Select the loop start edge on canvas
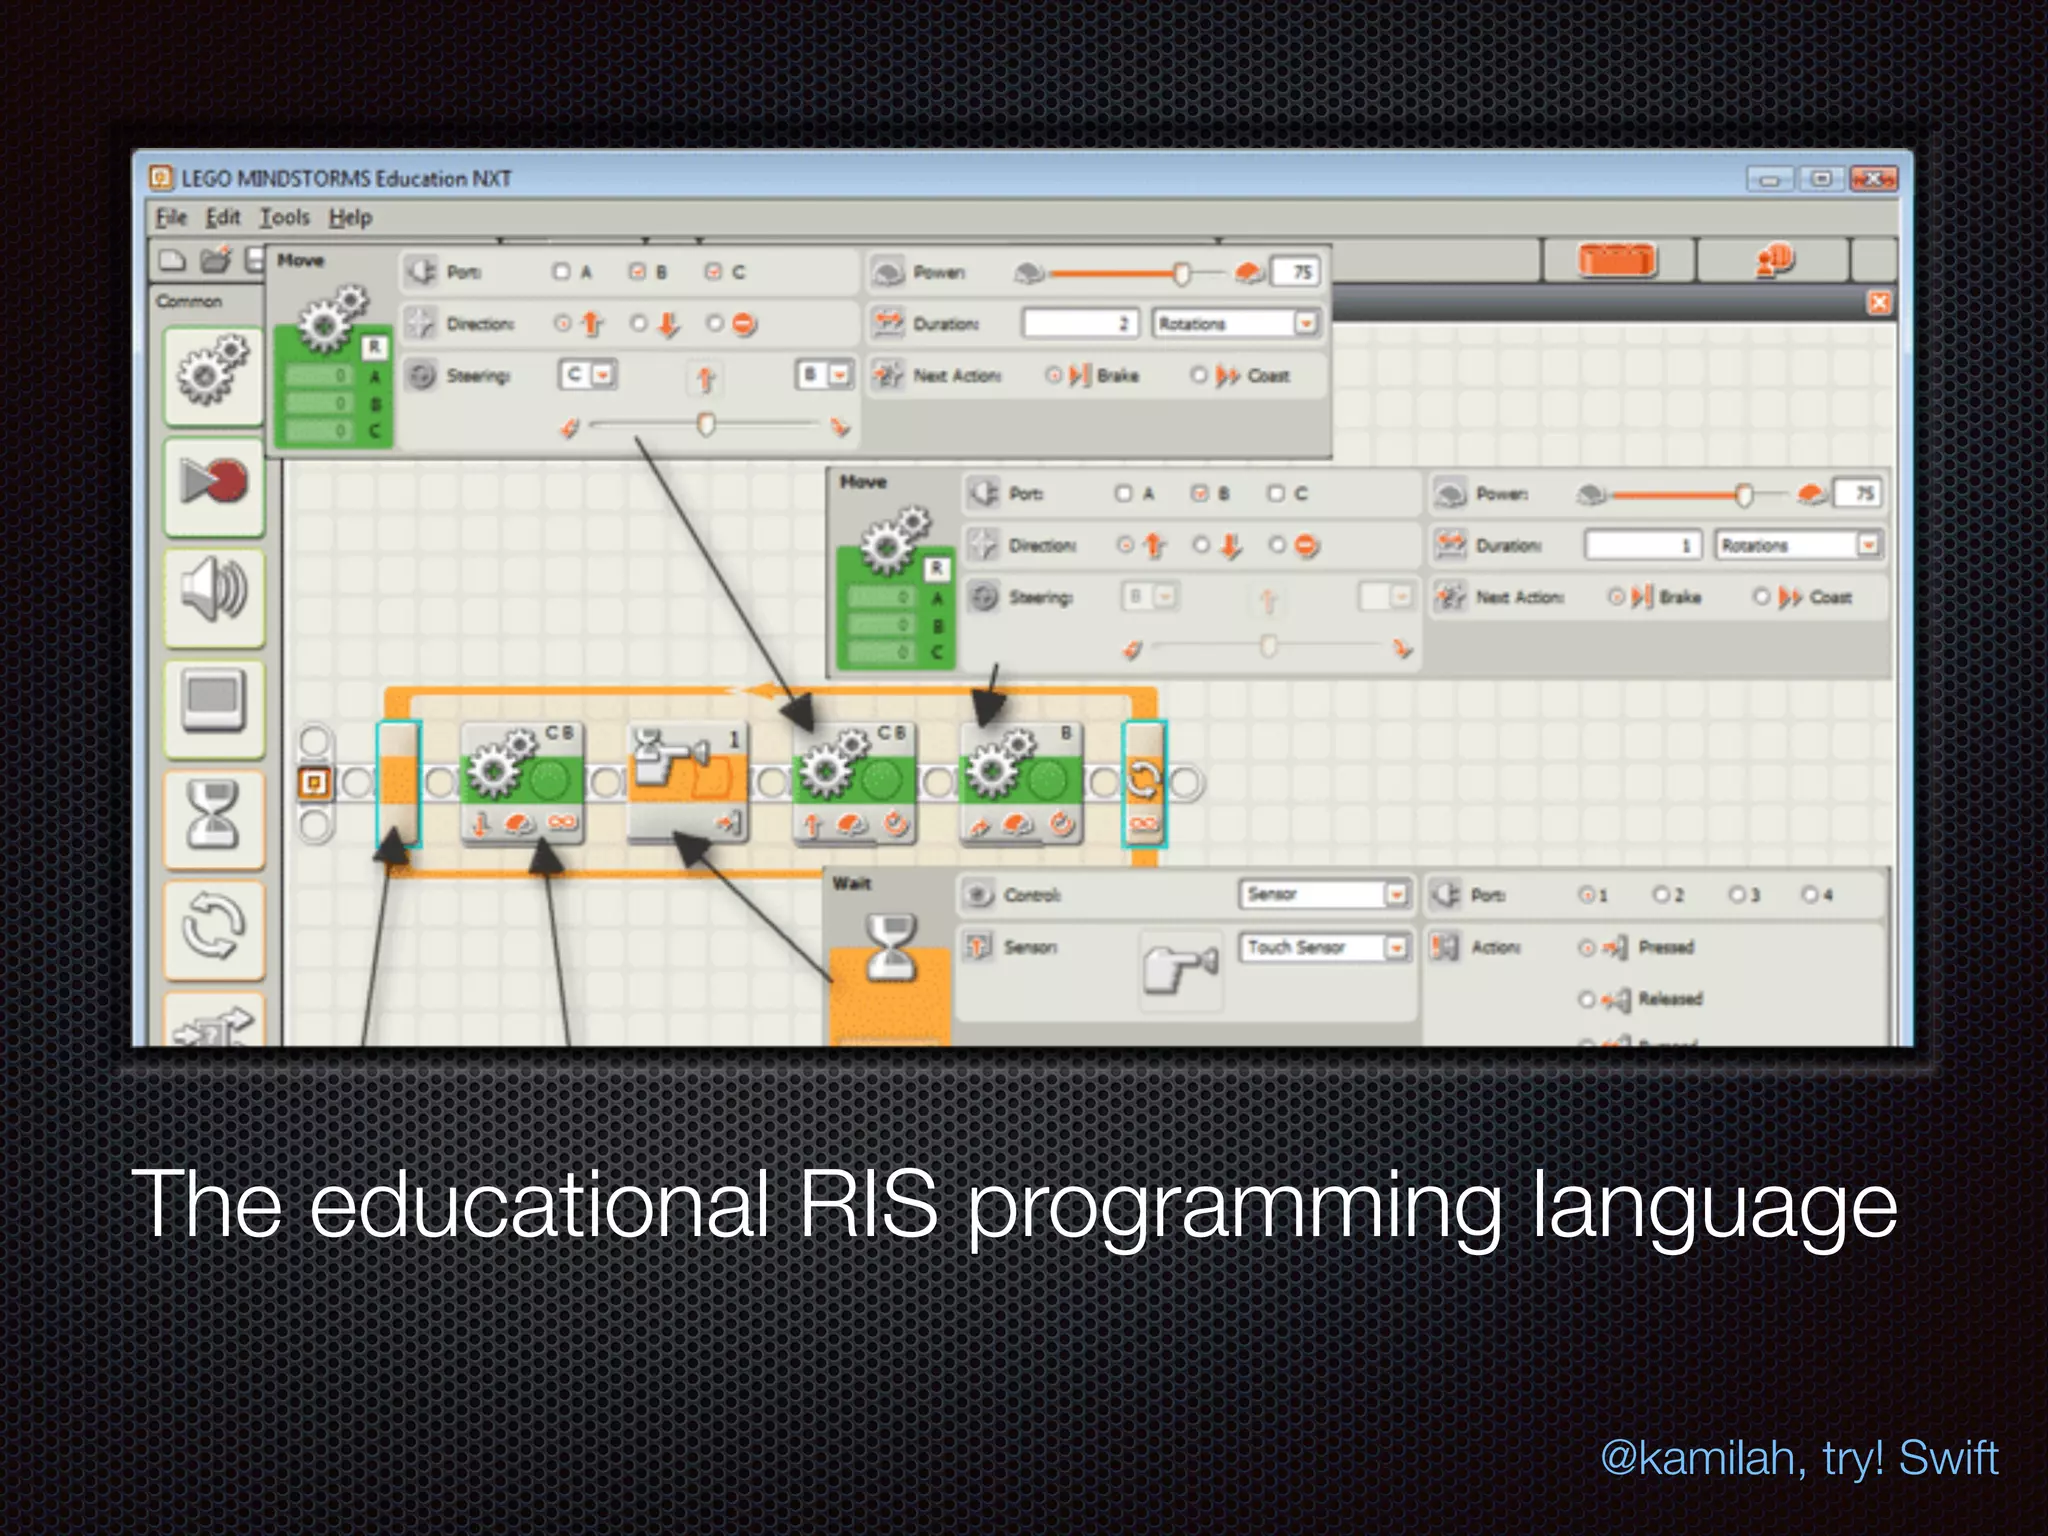Screen dimensions: 2048x1536 tap(398, 784)
